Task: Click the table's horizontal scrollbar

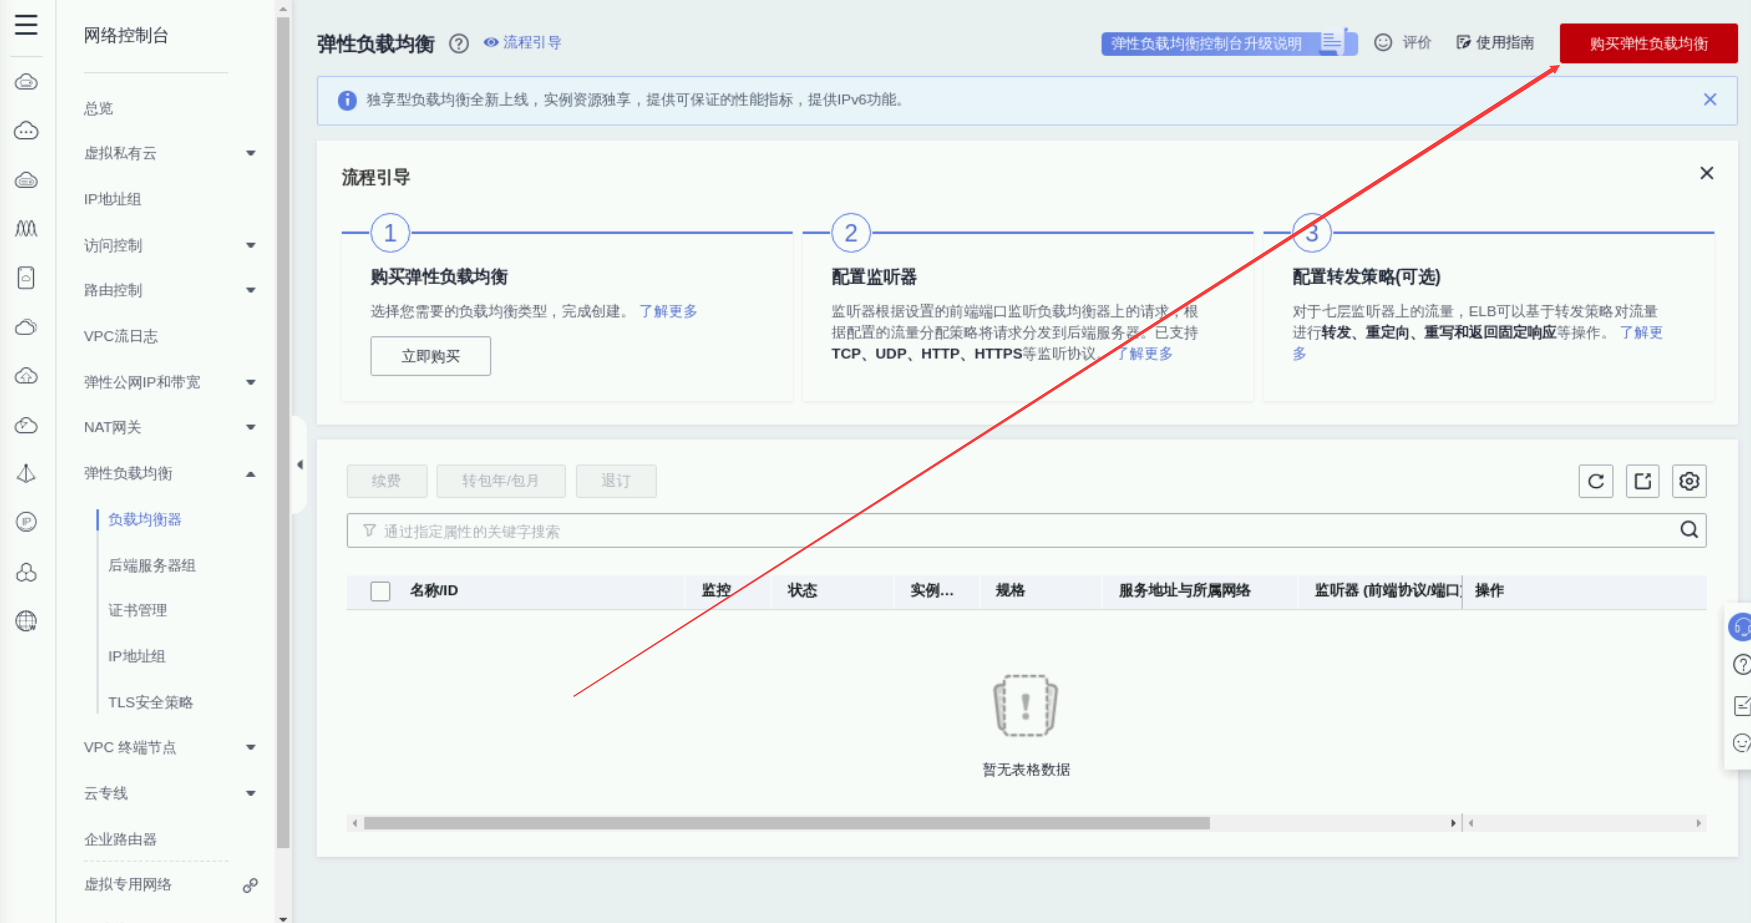Action: point(787,823)
